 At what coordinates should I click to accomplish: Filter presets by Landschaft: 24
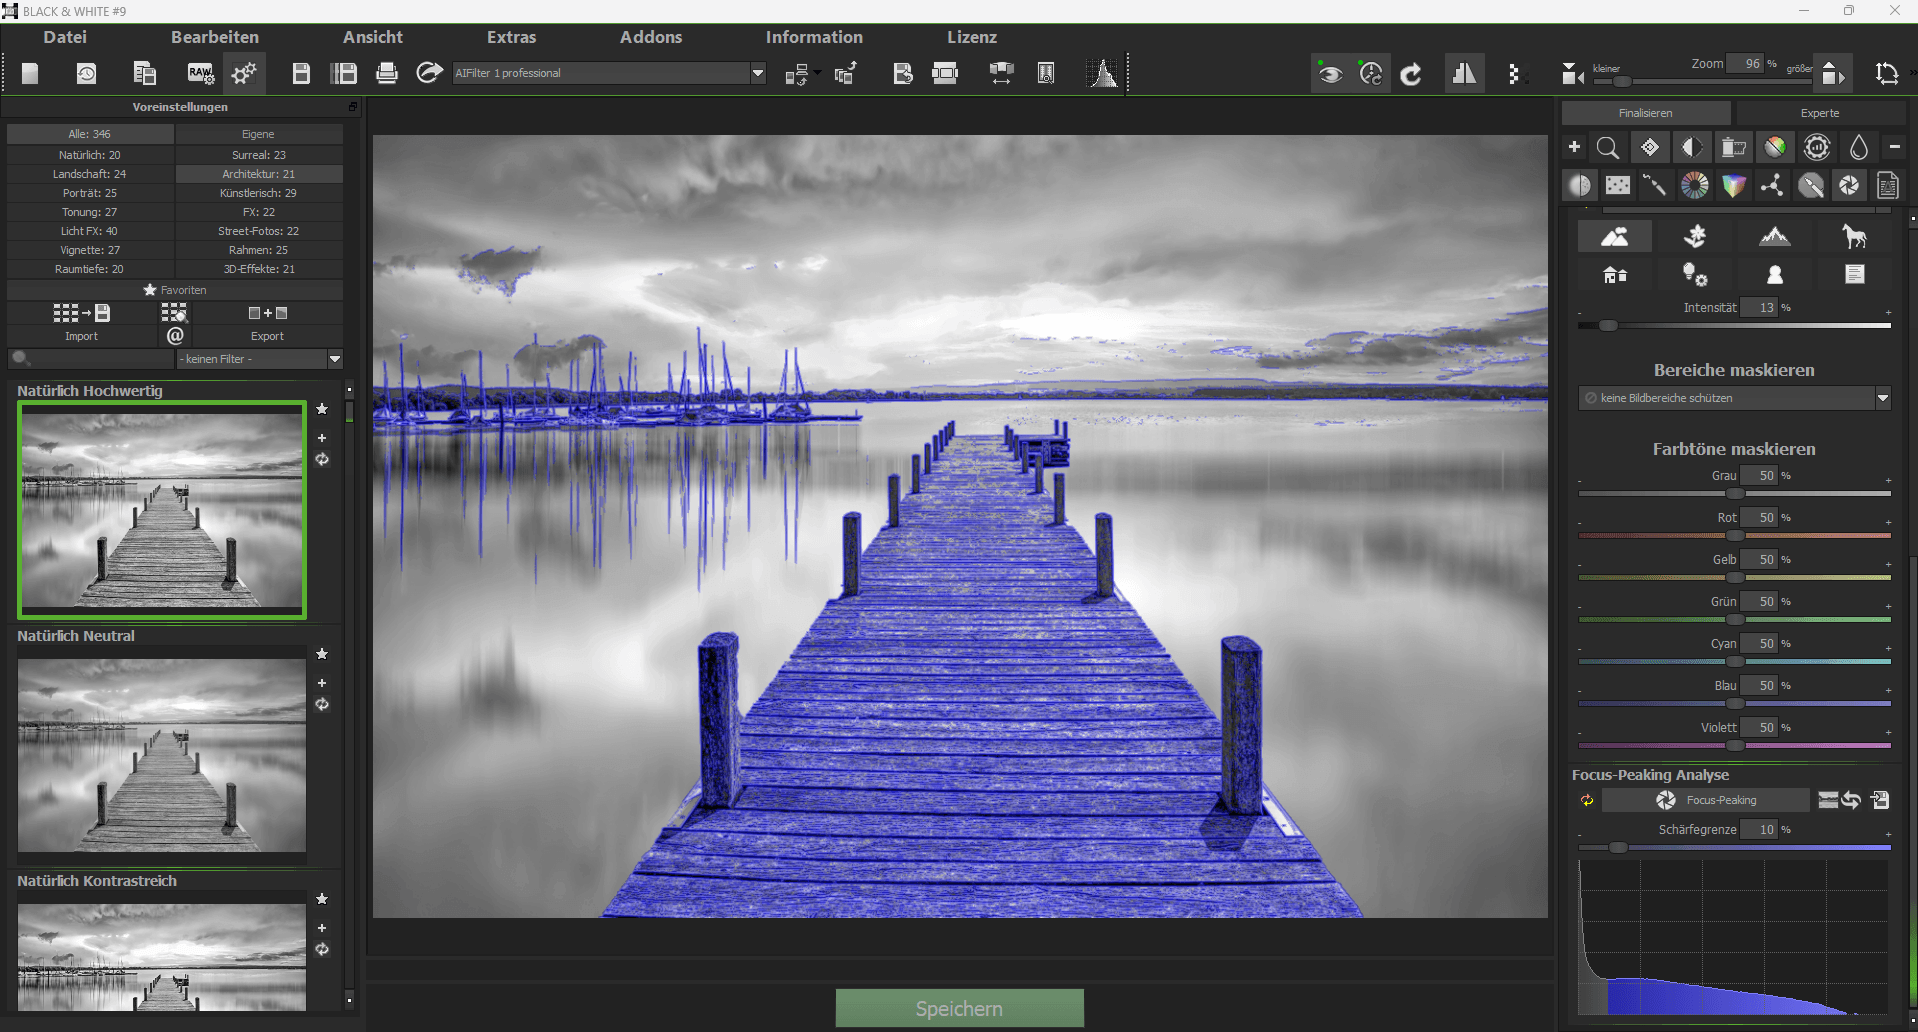click(x=90, y=174)
